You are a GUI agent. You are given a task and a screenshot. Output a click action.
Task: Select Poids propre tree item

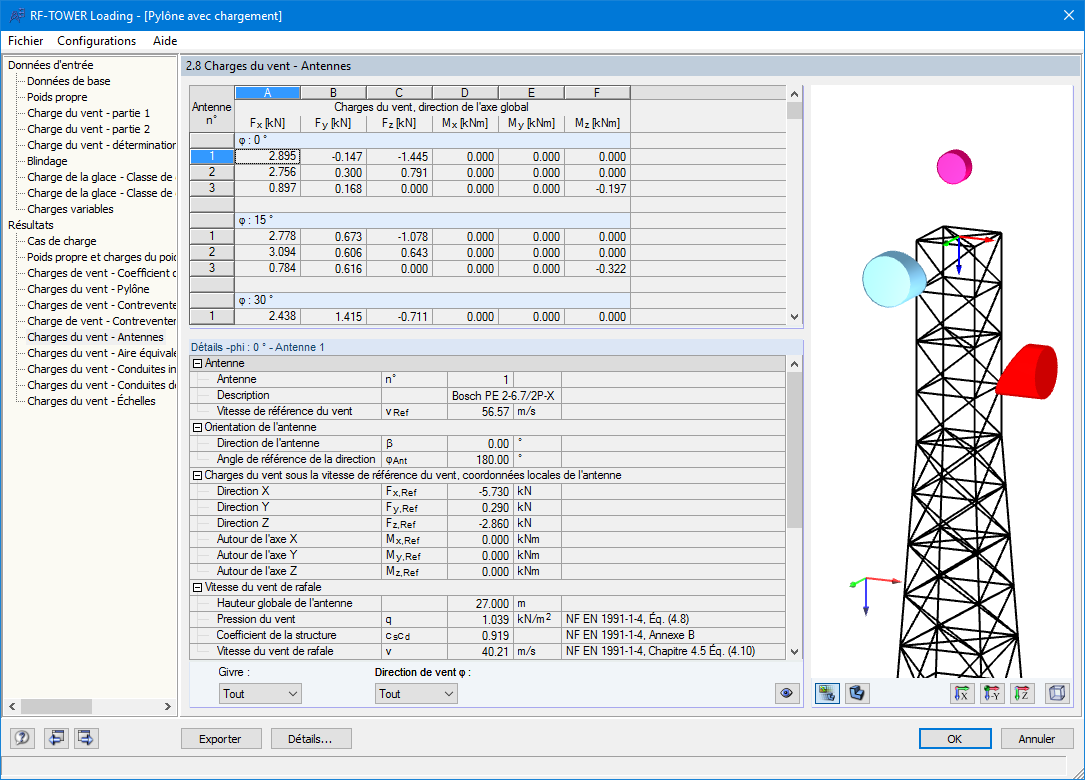click(57, 97)
